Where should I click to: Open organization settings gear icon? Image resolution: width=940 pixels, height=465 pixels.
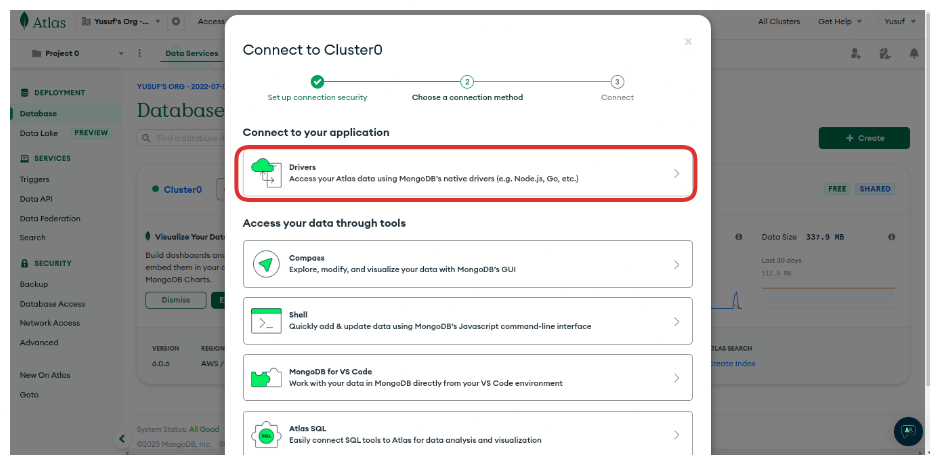[176, 21]
